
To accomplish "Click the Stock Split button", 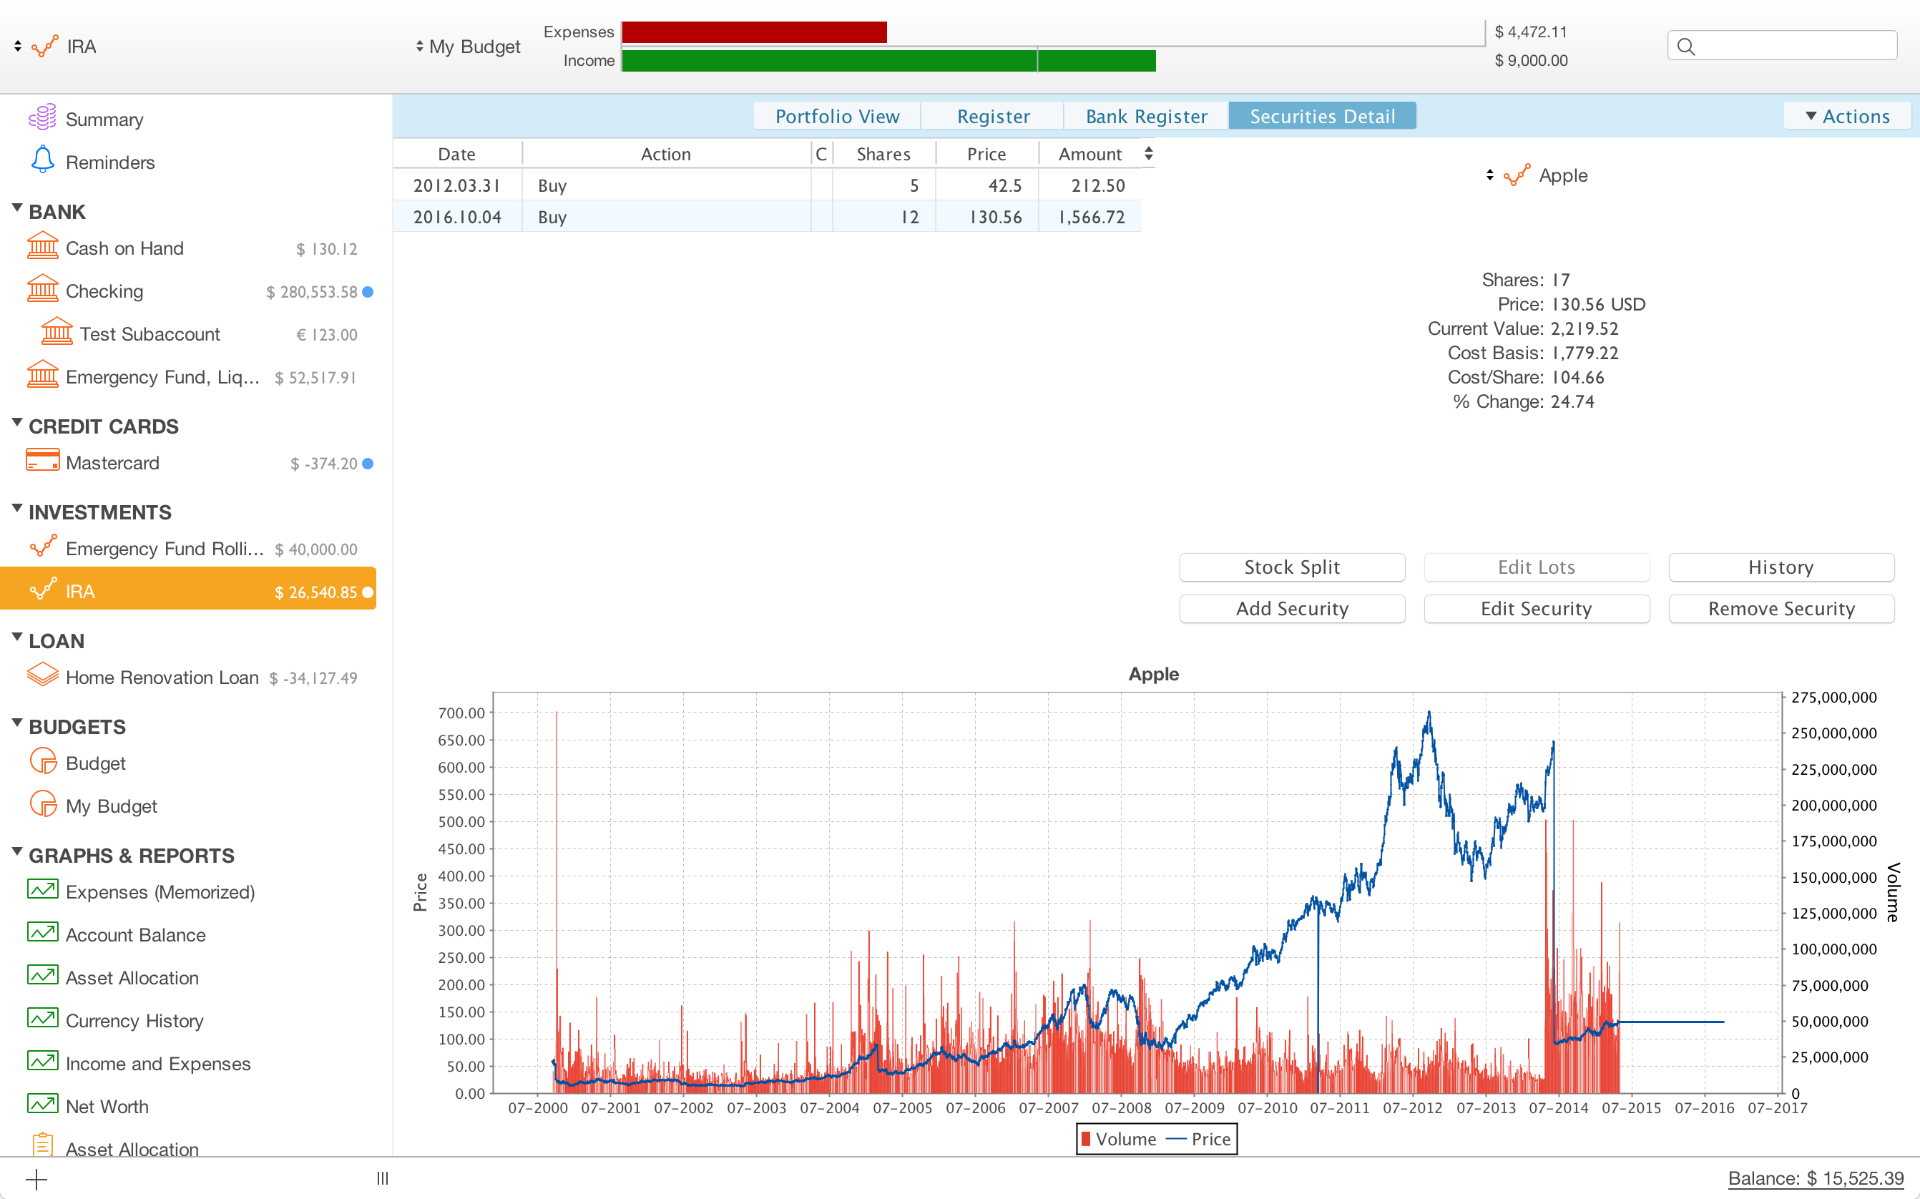I will click(1292, 567).
